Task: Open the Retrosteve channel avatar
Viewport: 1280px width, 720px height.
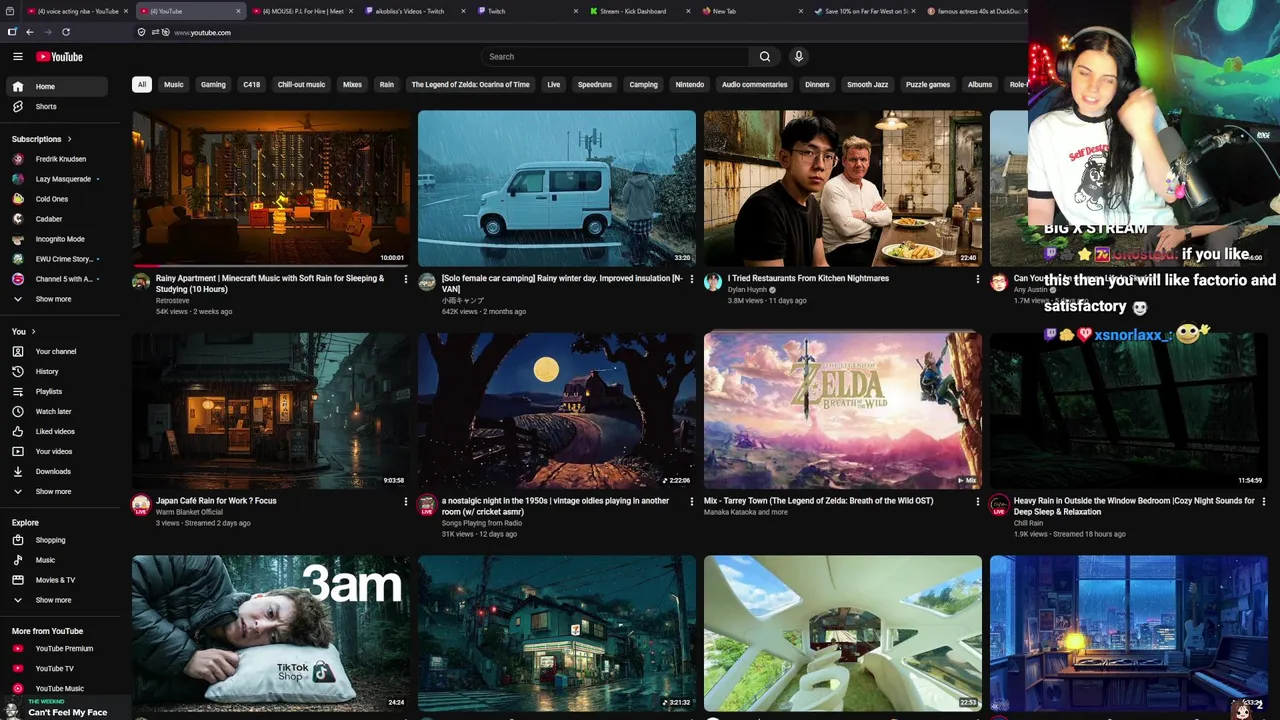Action: pyautogui.click(x=141, y=282)
